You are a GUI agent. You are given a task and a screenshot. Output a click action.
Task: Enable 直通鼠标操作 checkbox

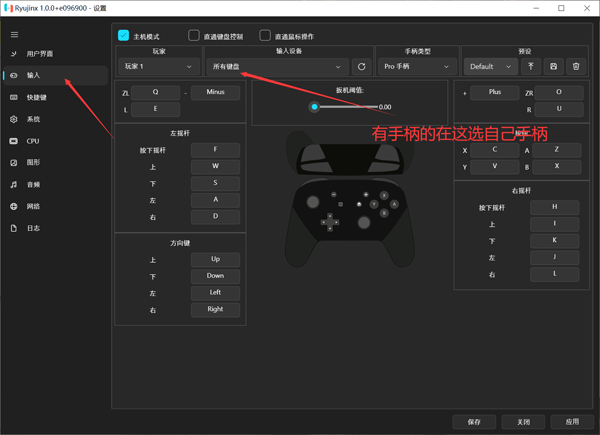265,36
